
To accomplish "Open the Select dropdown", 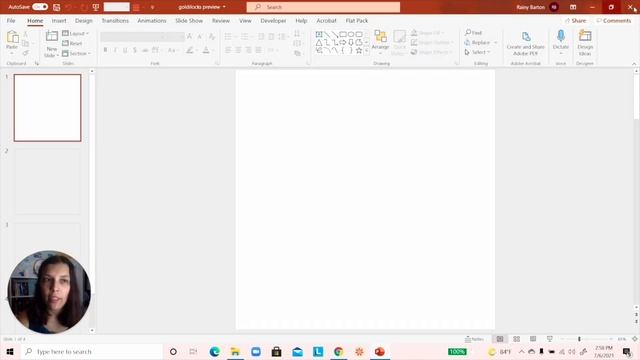I will tap(477, 52).
